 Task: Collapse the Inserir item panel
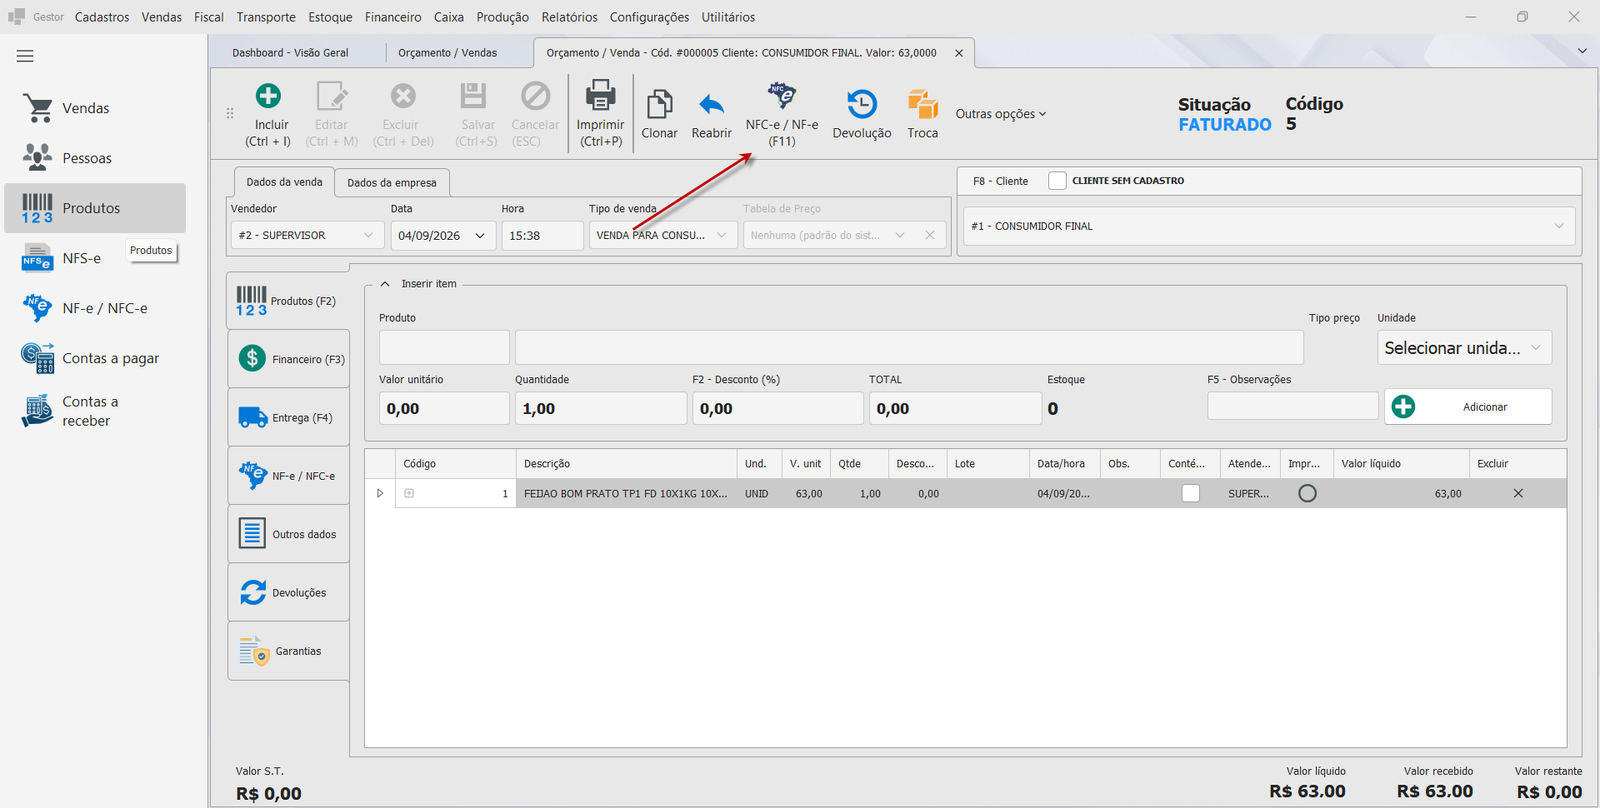click(x=385, y=284)
